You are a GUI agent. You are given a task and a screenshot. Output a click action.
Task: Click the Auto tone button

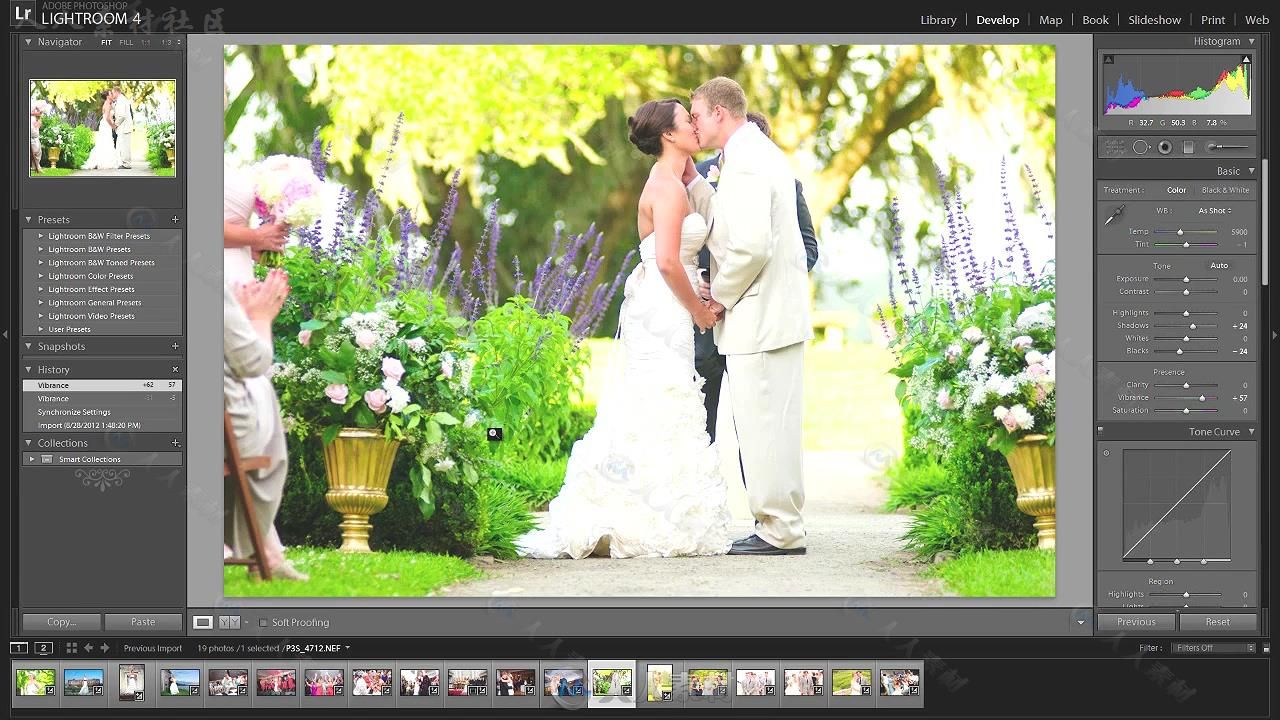click(1219, 265)
